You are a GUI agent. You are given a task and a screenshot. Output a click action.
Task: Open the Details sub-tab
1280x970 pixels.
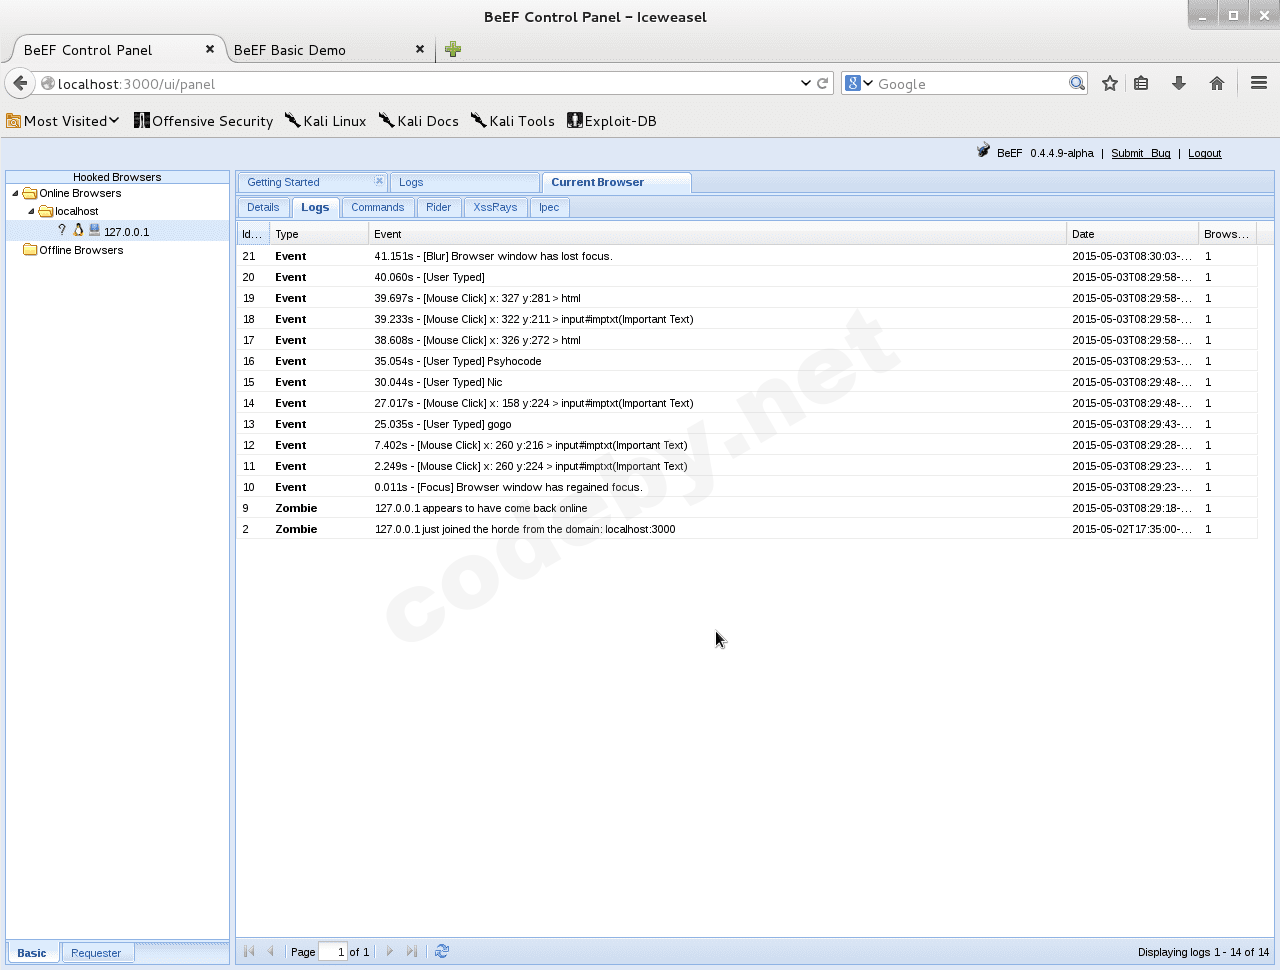(263, 207)
